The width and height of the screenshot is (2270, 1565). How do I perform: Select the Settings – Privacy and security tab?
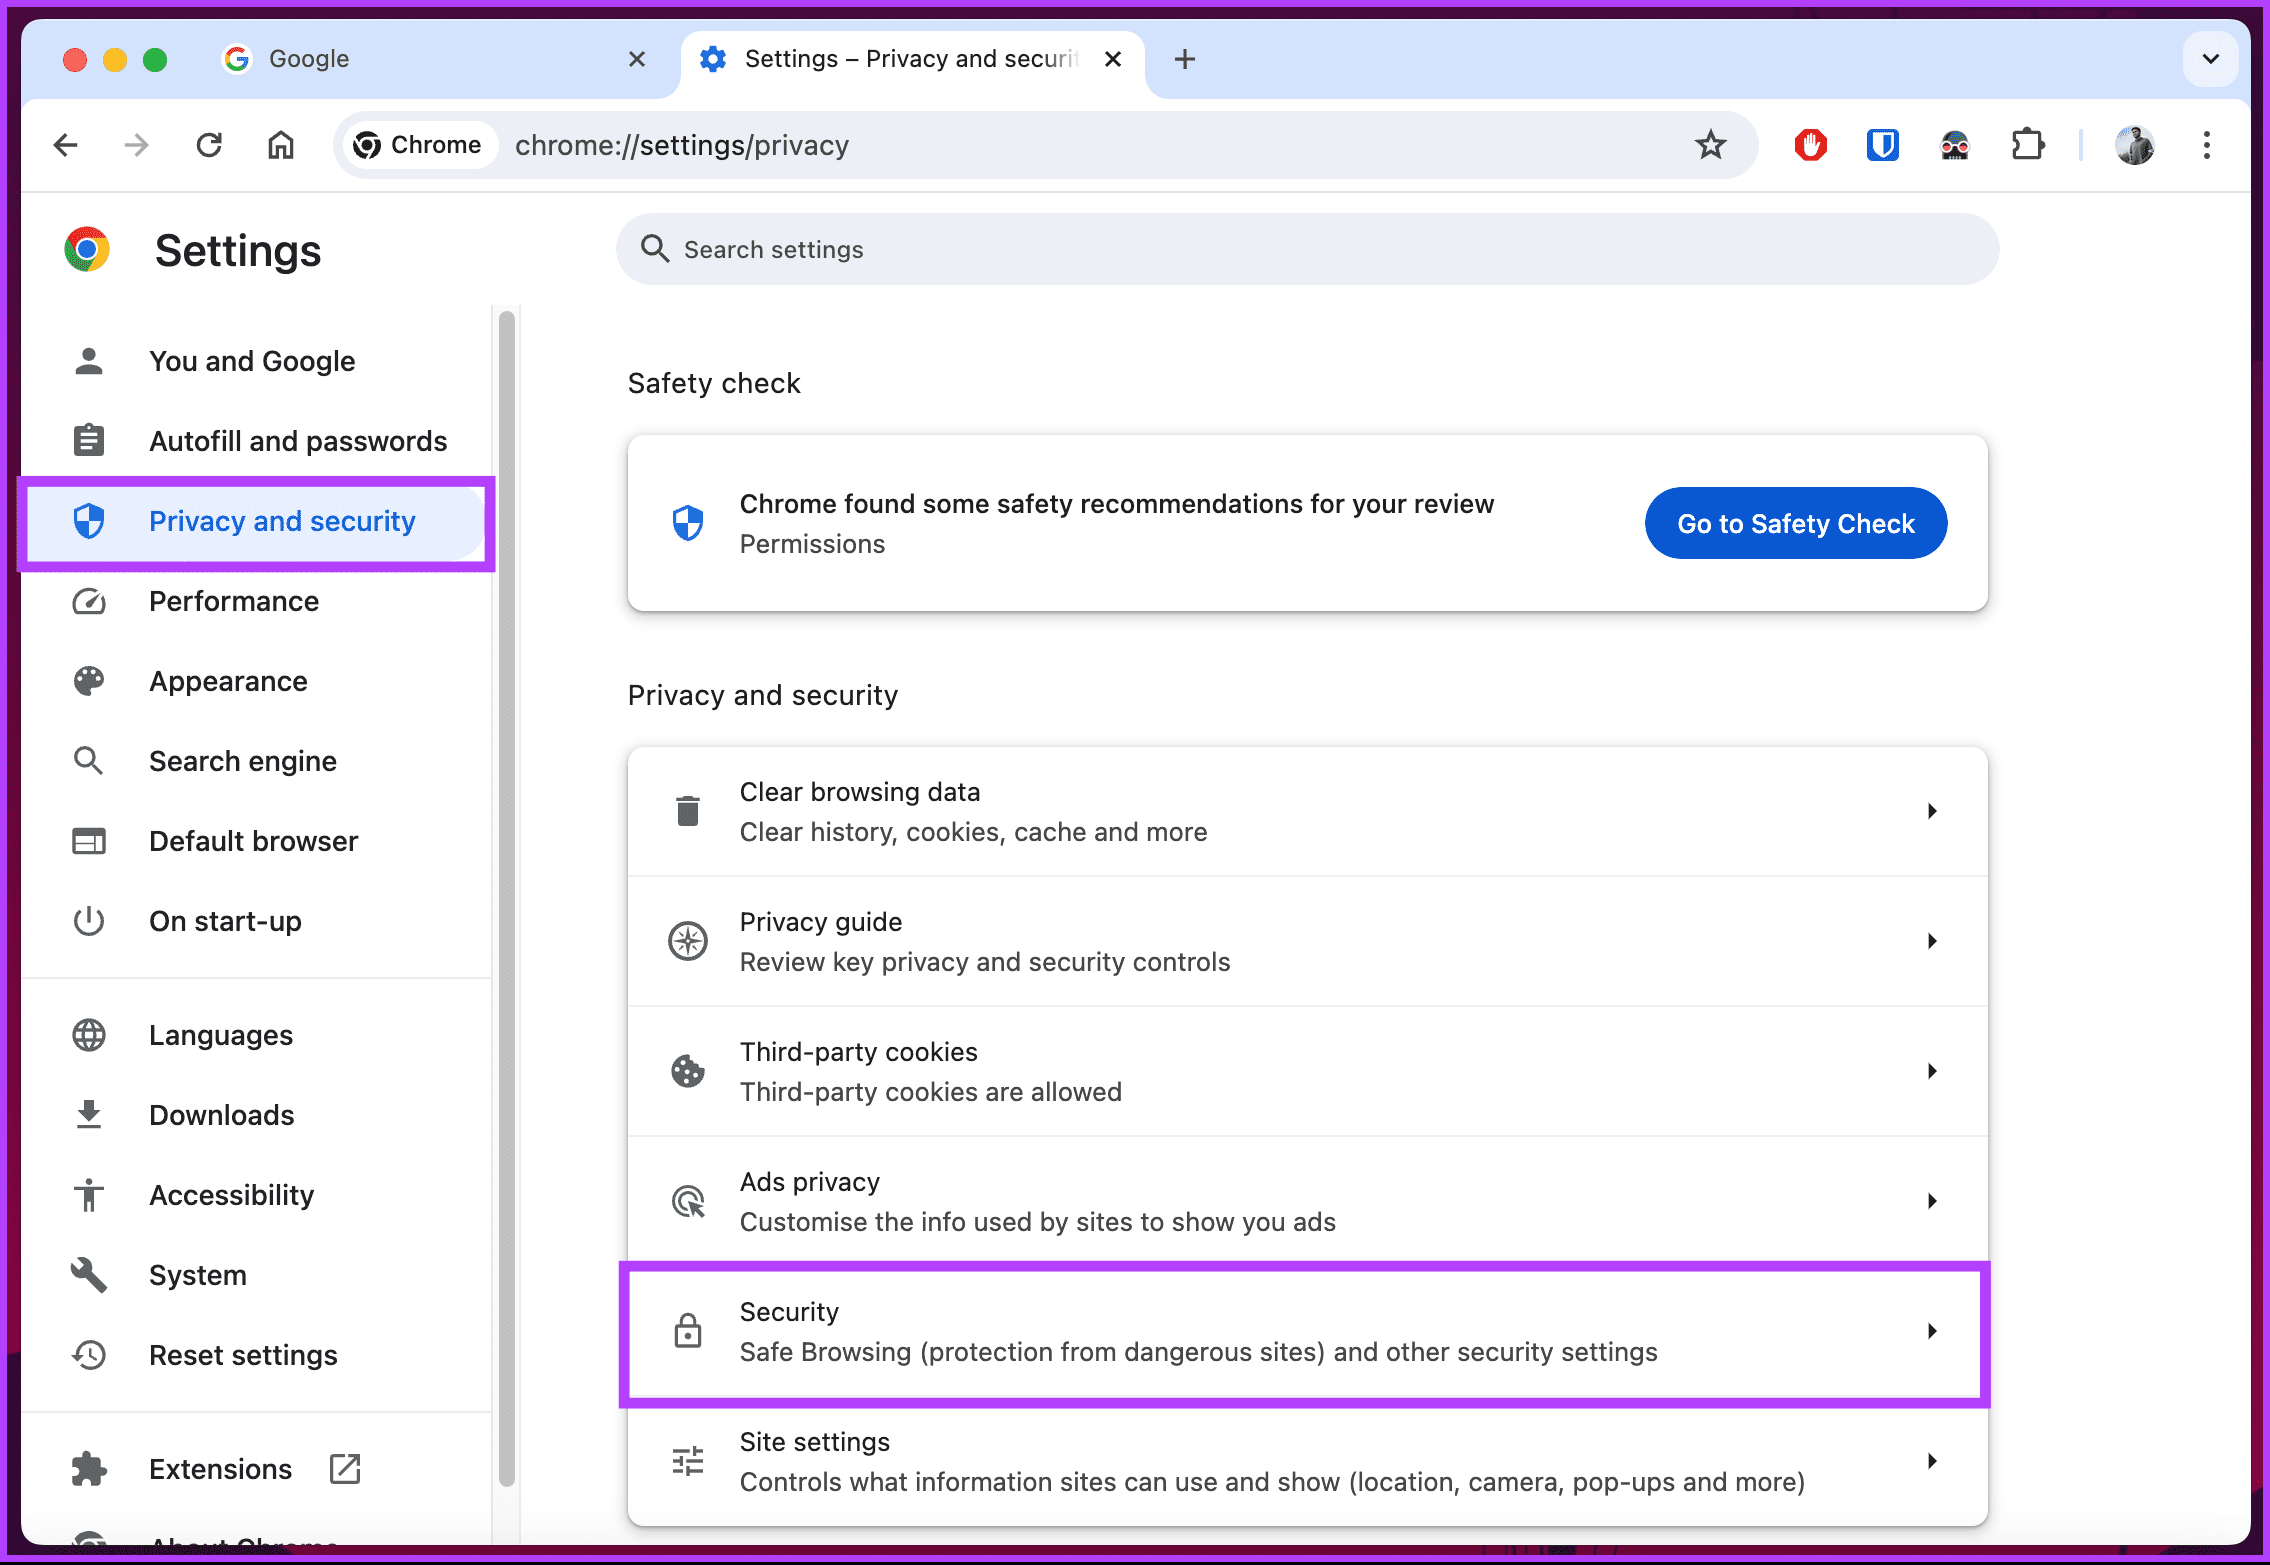tap(912, 59)
